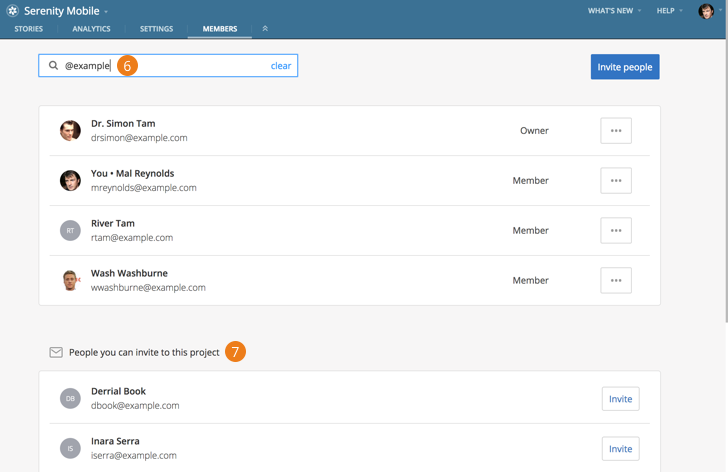
Task: Collapse the navigation bar with double chevron
Action: [265, 29]
